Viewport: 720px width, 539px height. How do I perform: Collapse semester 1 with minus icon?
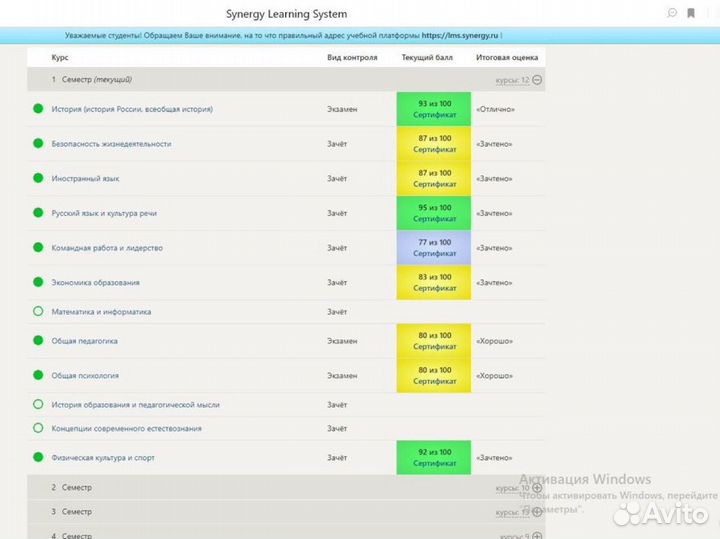pyautogui.click(x=537, y=80)
